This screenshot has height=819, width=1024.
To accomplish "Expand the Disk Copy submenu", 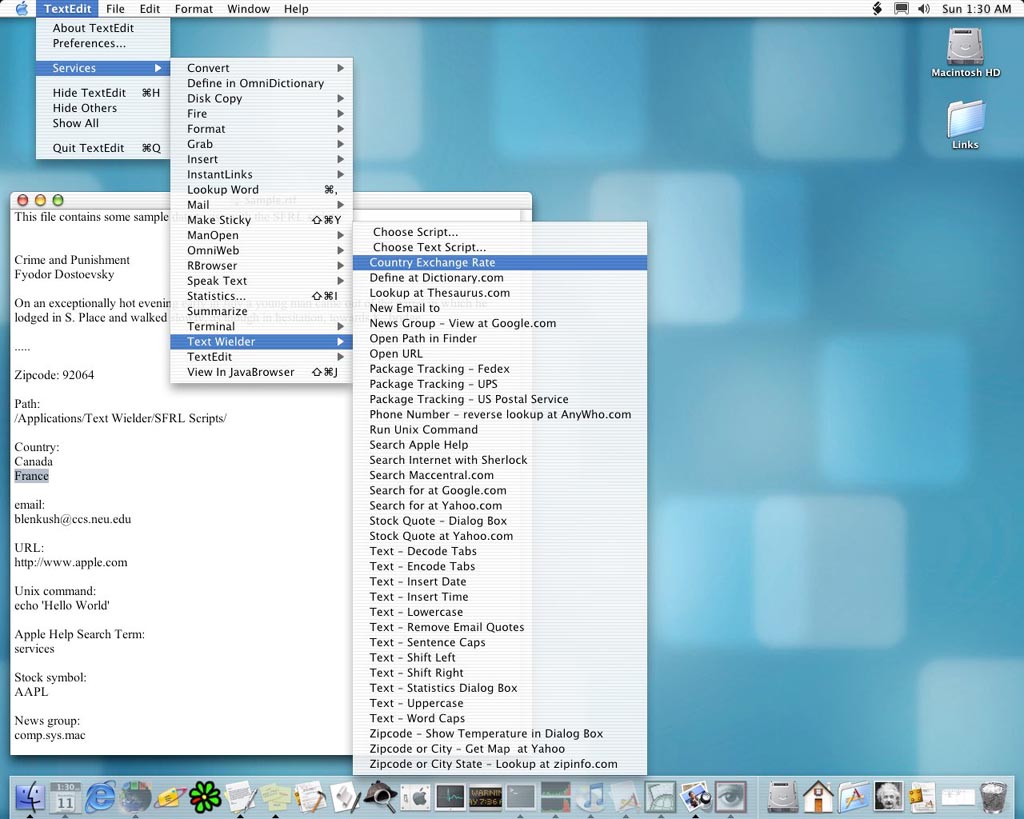I will click(x=261, y=99).
